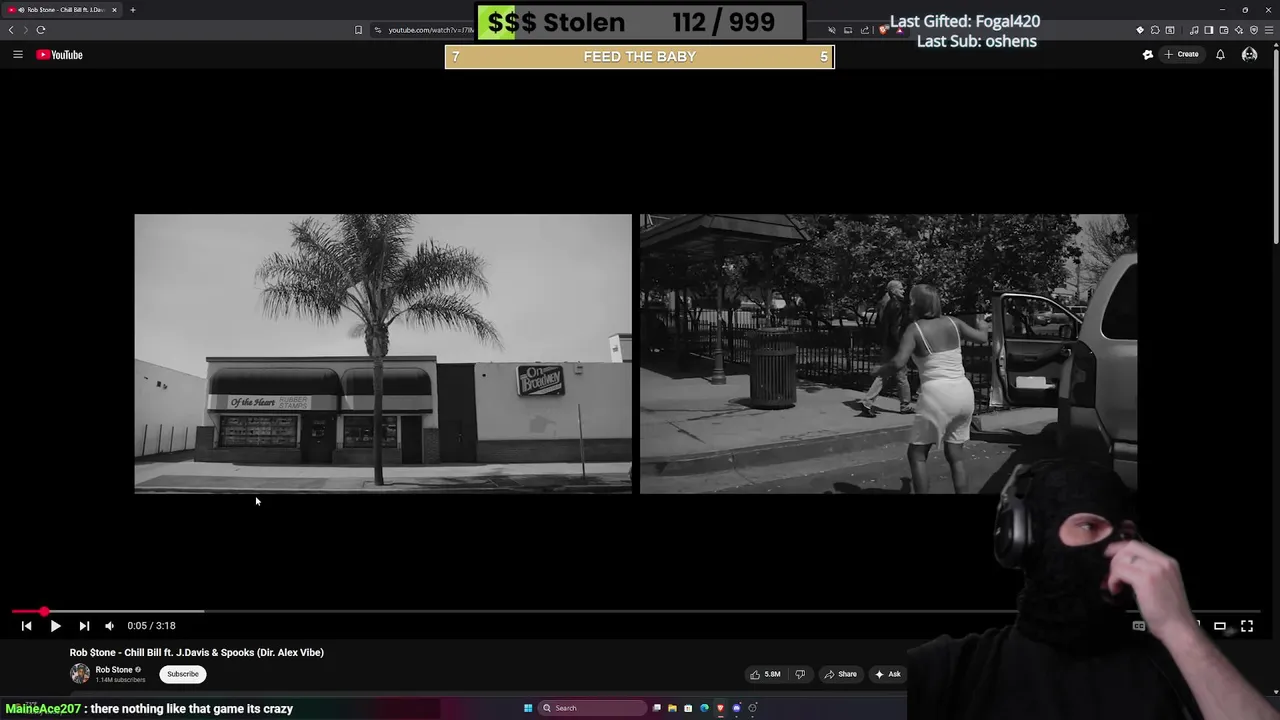The width and height of the screenshot is (1280, 720).
Task: Dislike this video
Action: pyautogui.click(x=800, y=674)
